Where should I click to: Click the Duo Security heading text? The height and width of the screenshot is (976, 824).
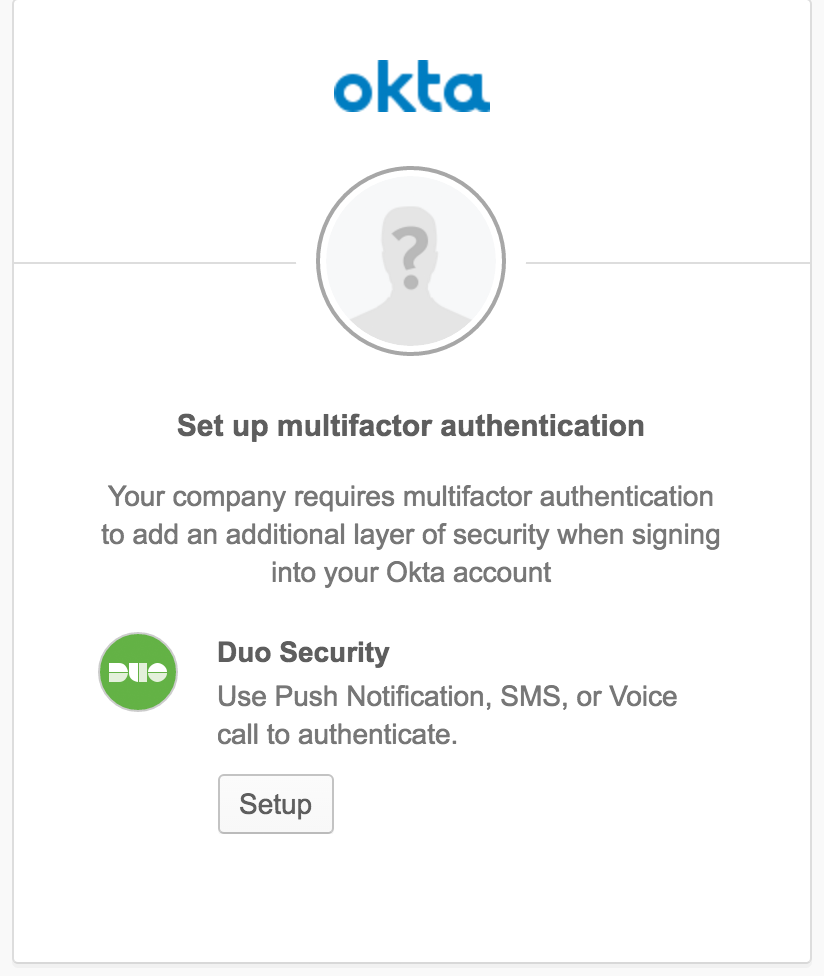click(302, 652)
